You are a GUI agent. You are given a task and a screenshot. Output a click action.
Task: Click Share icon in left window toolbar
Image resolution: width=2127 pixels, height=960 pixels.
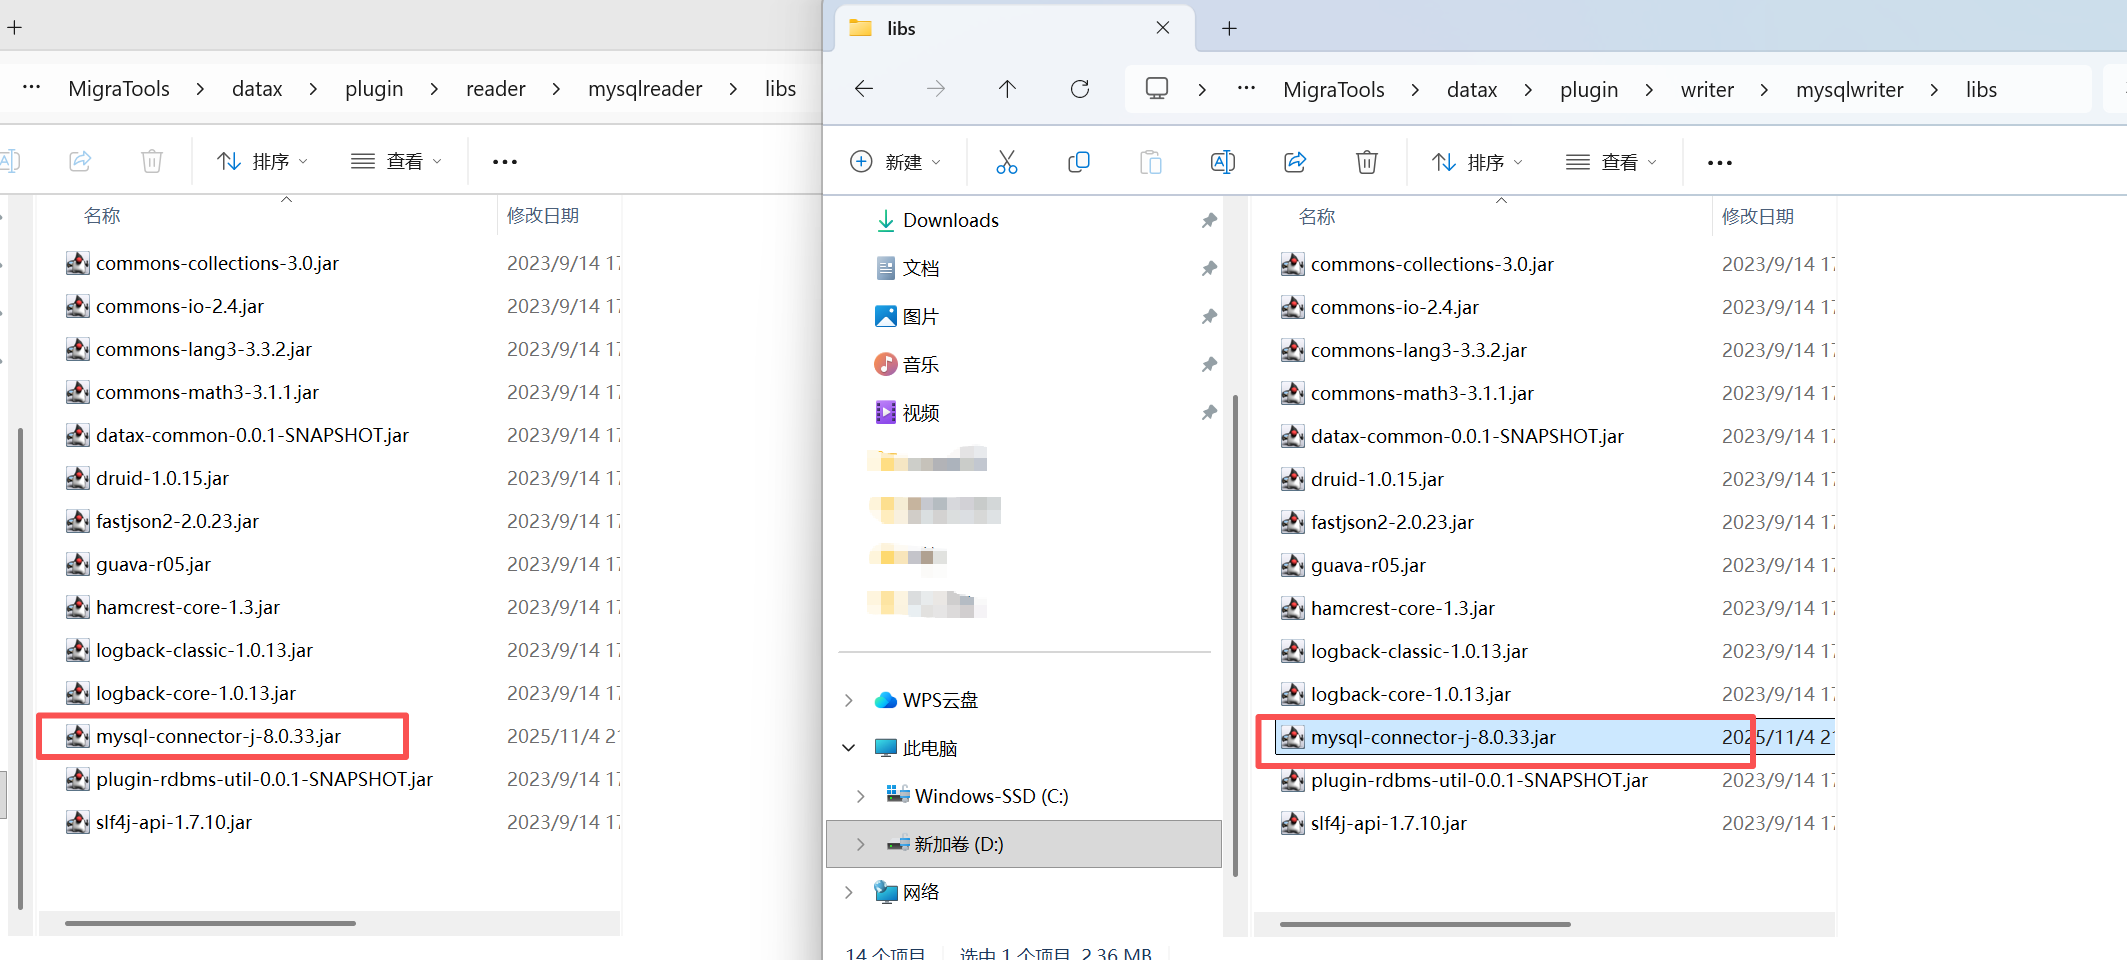click(80, 161)
